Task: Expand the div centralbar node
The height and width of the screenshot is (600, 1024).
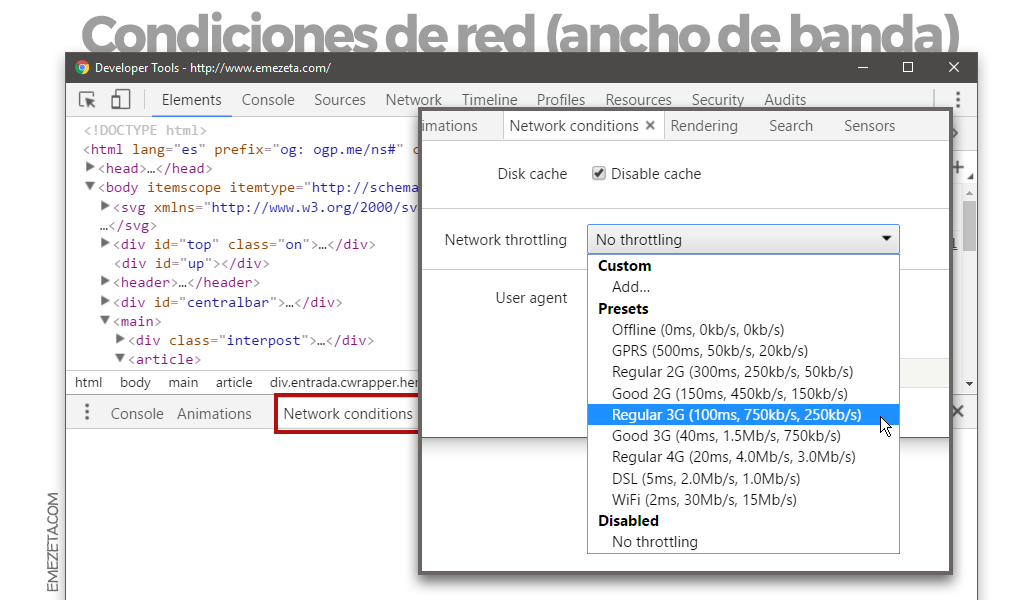Action: click(104, 301)
